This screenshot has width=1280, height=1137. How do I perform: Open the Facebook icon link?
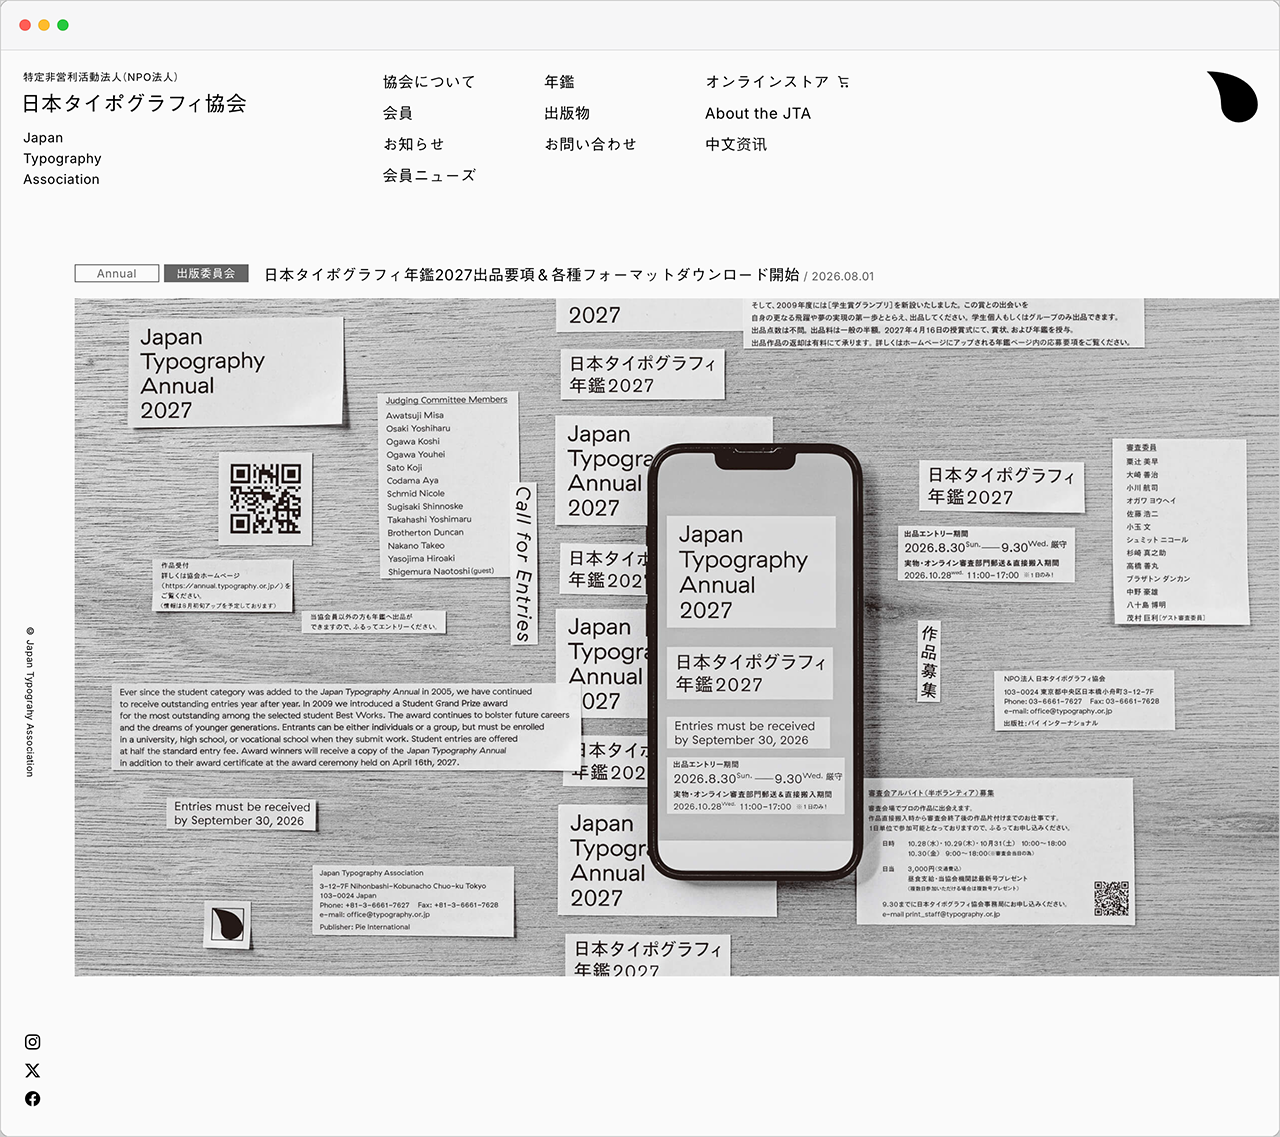click(33, 1099)
